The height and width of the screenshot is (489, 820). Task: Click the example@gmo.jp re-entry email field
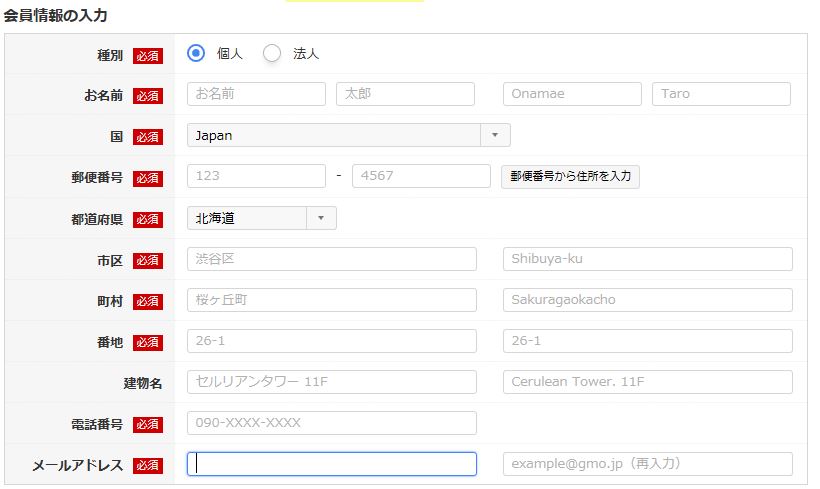click(647, 464)
